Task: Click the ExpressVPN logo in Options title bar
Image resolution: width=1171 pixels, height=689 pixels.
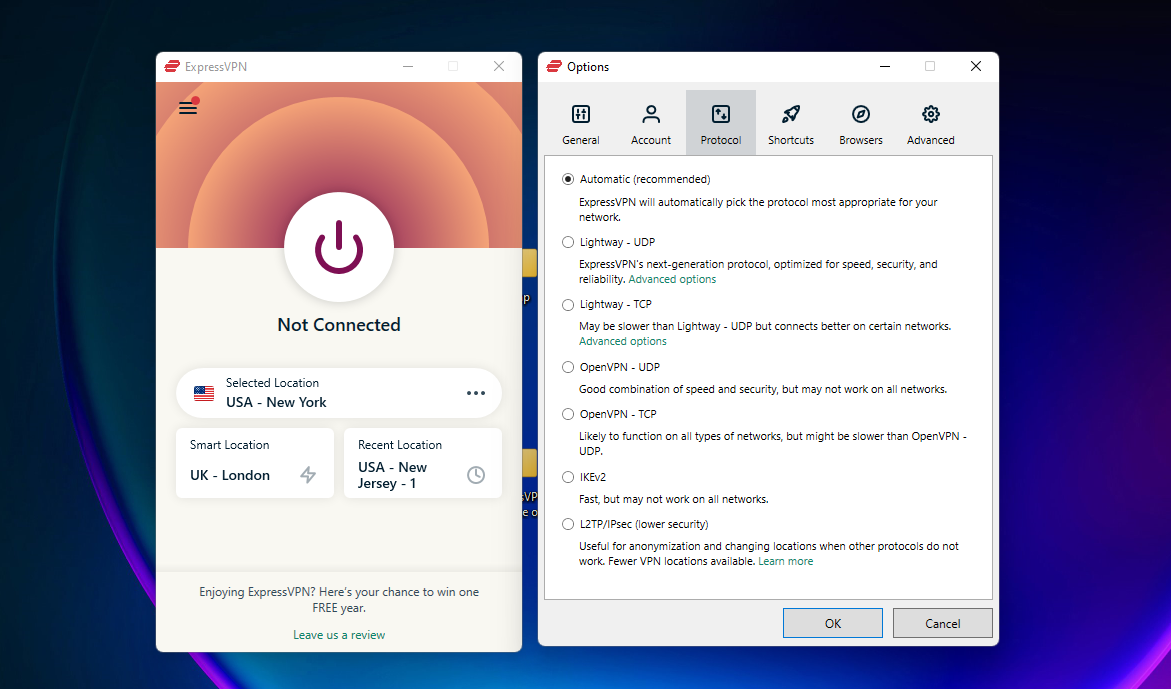Action: 554,66
